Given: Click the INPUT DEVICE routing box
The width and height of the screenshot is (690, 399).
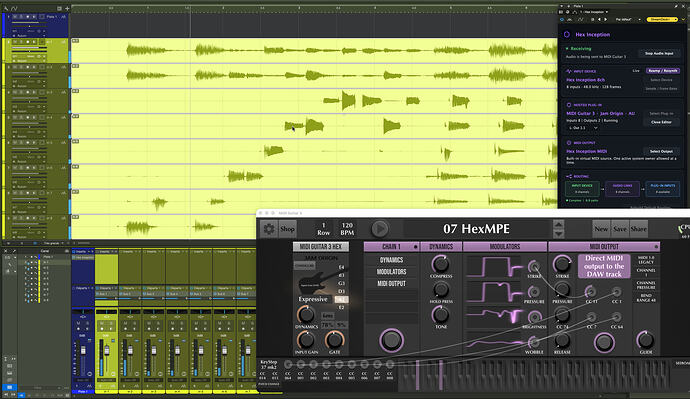Looking at the screenshot, I should [582, 189].
